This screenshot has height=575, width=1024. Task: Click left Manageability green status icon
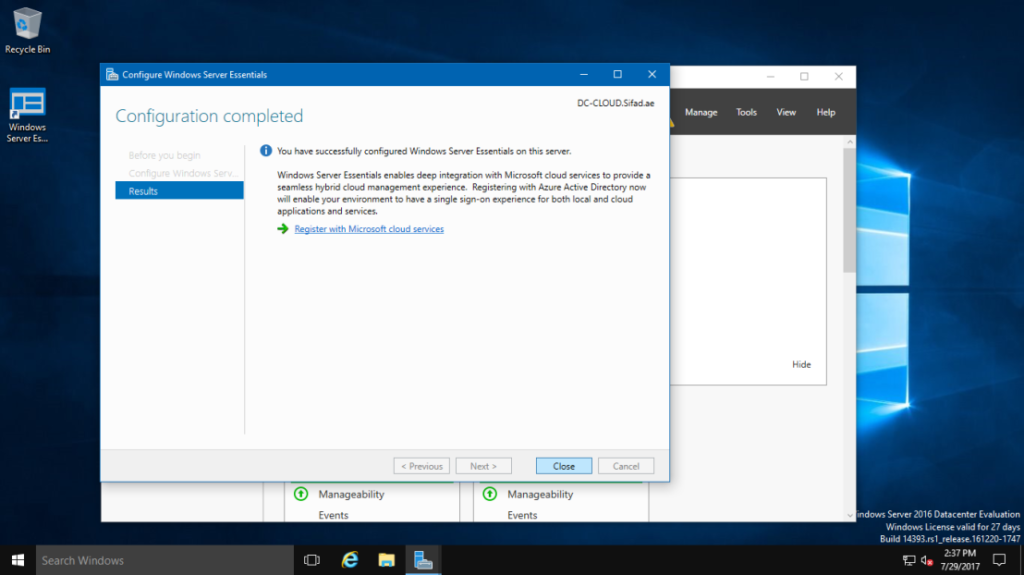[x=301, y=494]
